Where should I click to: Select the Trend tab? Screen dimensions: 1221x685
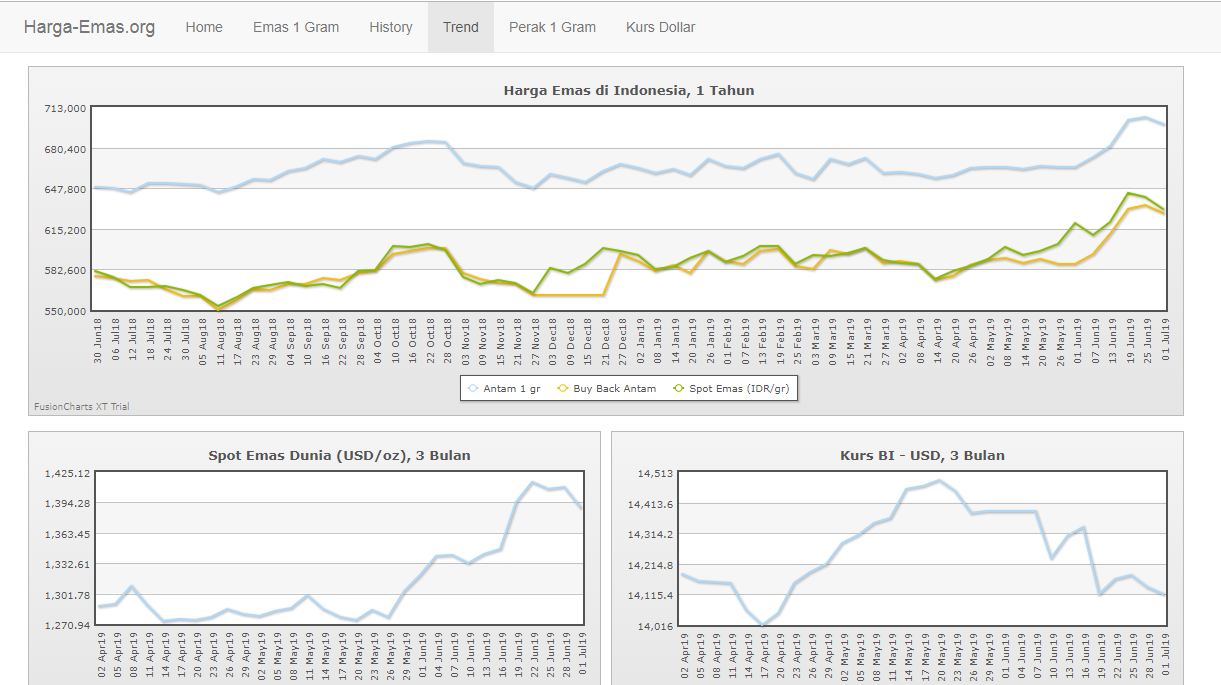[x=461, y=27]
